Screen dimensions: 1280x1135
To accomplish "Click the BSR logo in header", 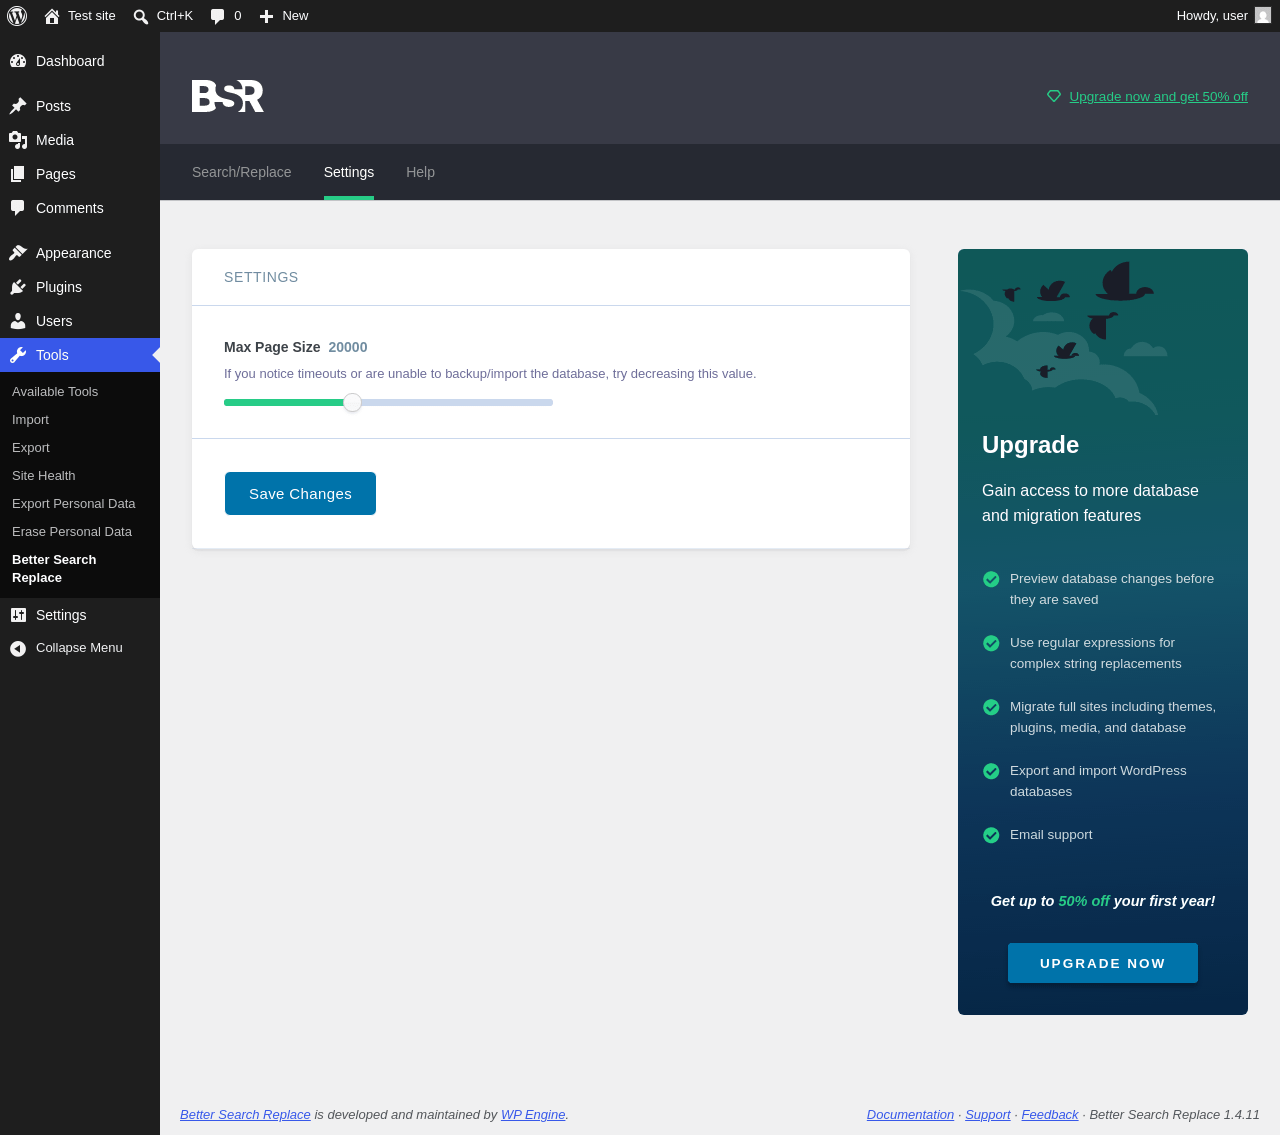I will 228,96.
